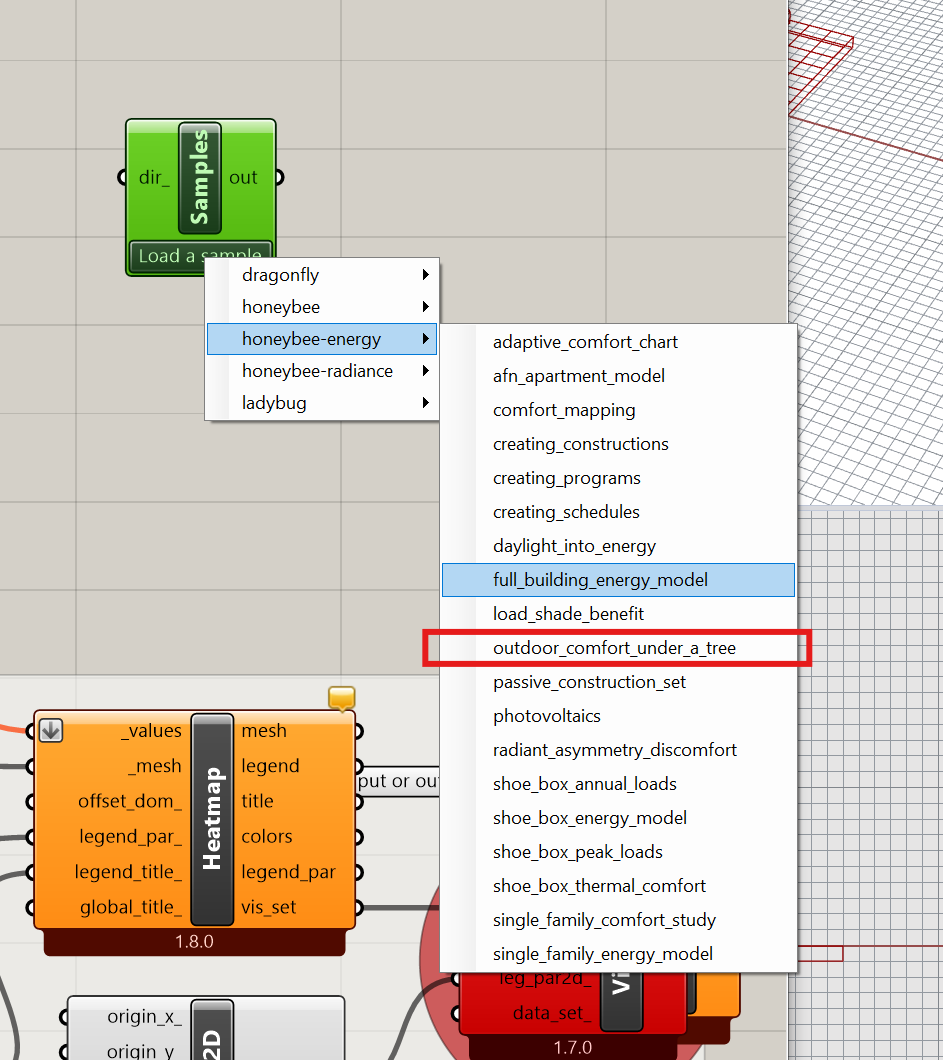Screen dimensions: 943x1060
Task: Expand the dragonfly submenu arrow
Action: tap(425, 274)
